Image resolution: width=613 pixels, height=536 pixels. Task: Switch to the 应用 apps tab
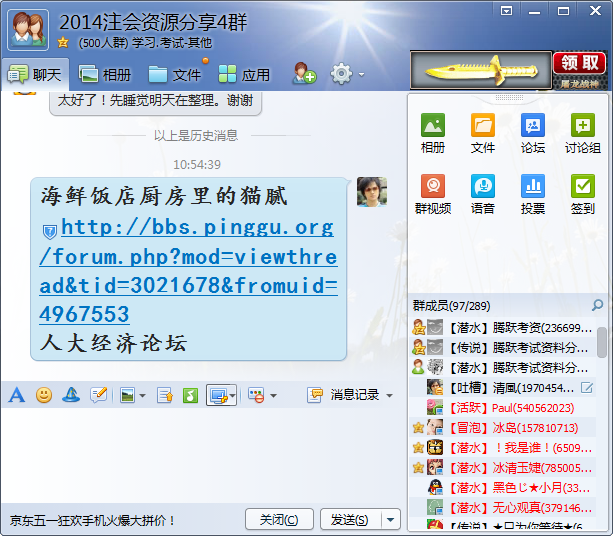[244, 74]
